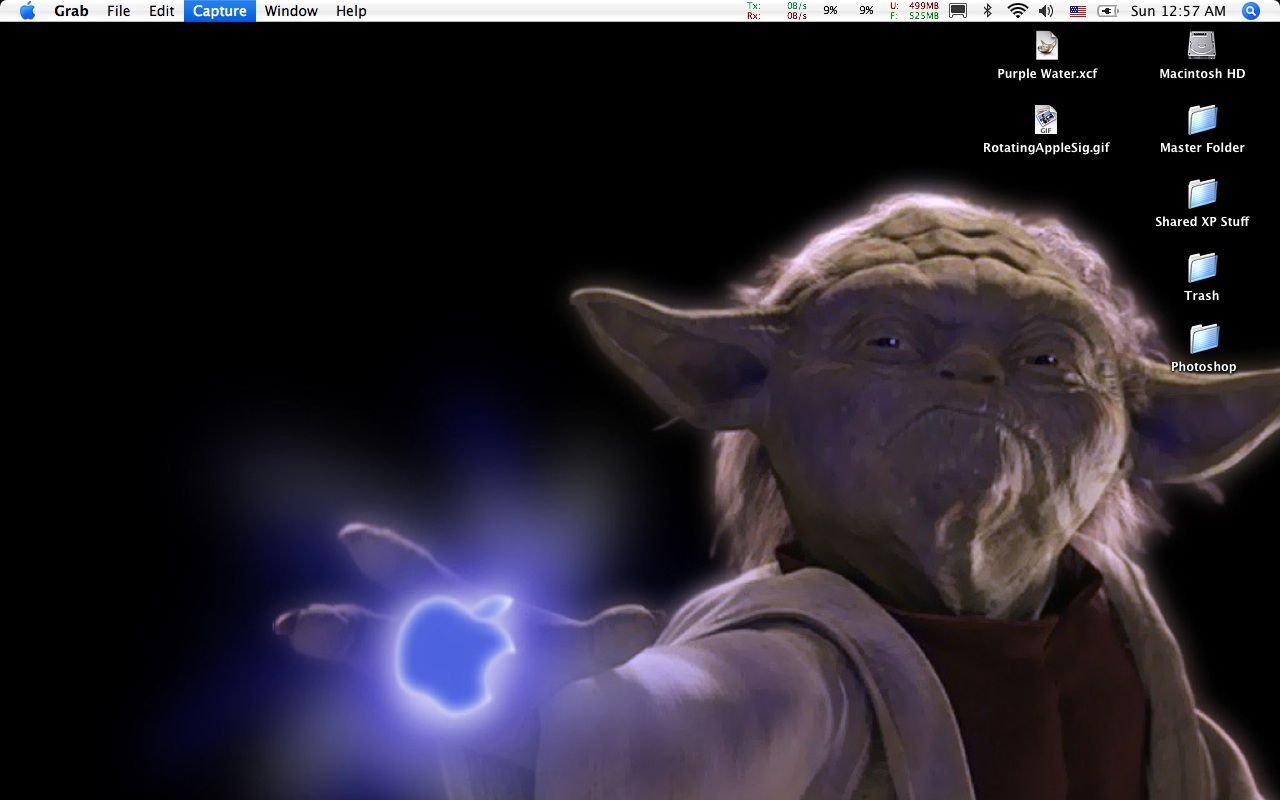
Task: Click the Shared XP Stuff label
Action: (1202, 222)
